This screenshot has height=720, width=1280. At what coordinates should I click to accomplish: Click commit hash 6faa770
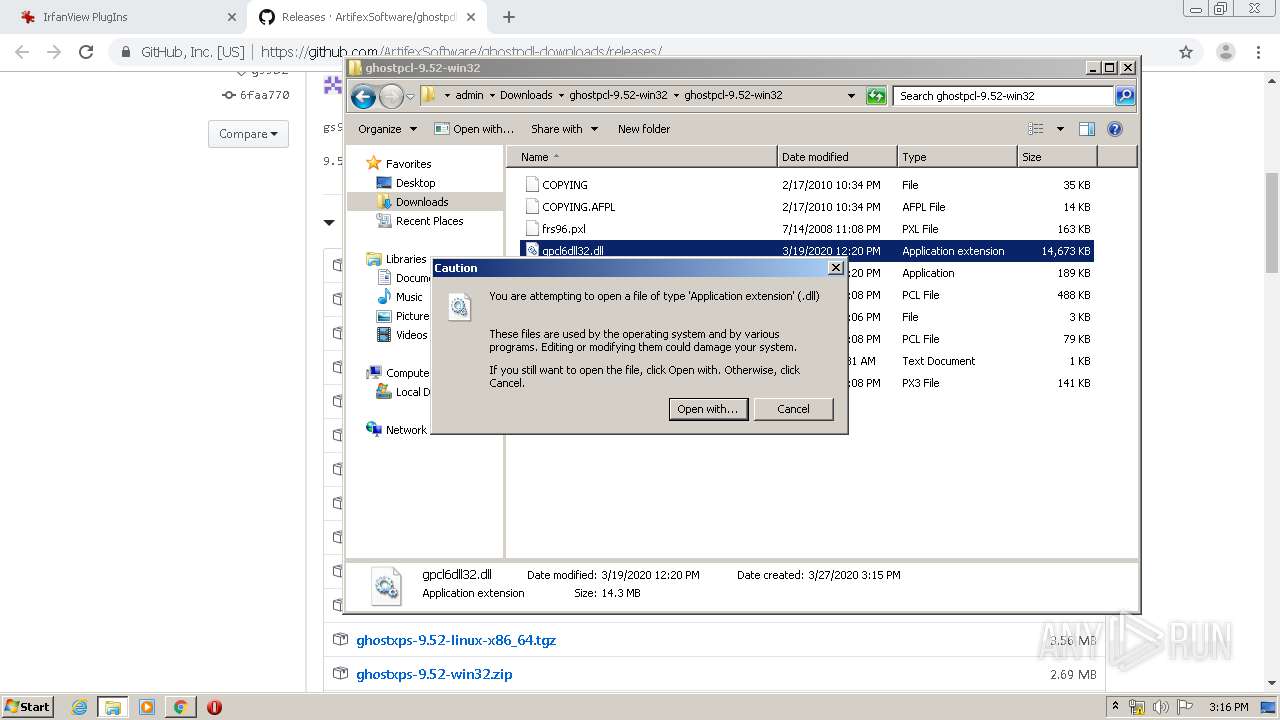(264, 95)
